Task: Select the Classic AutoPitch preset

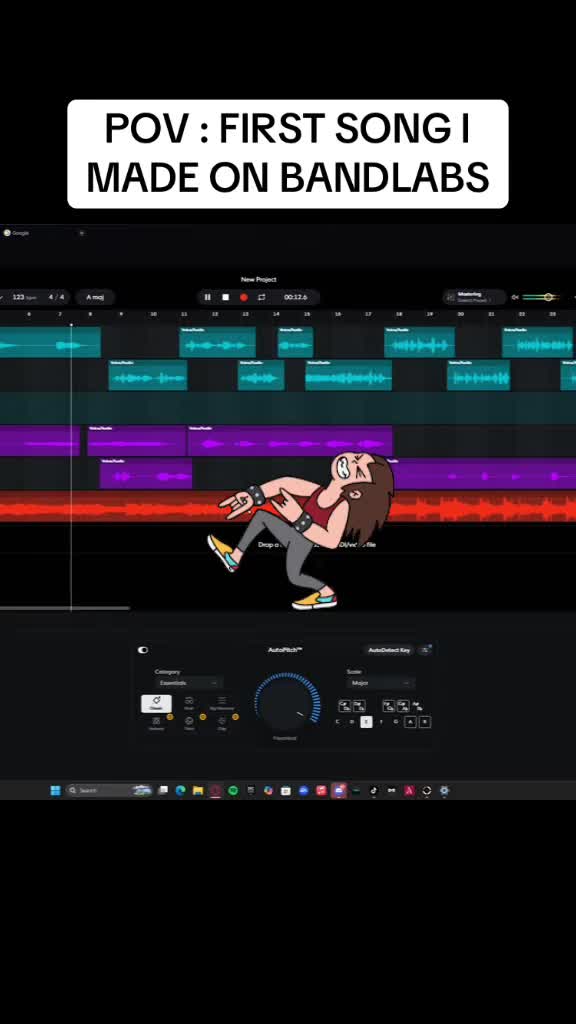Action: (157, 703)
